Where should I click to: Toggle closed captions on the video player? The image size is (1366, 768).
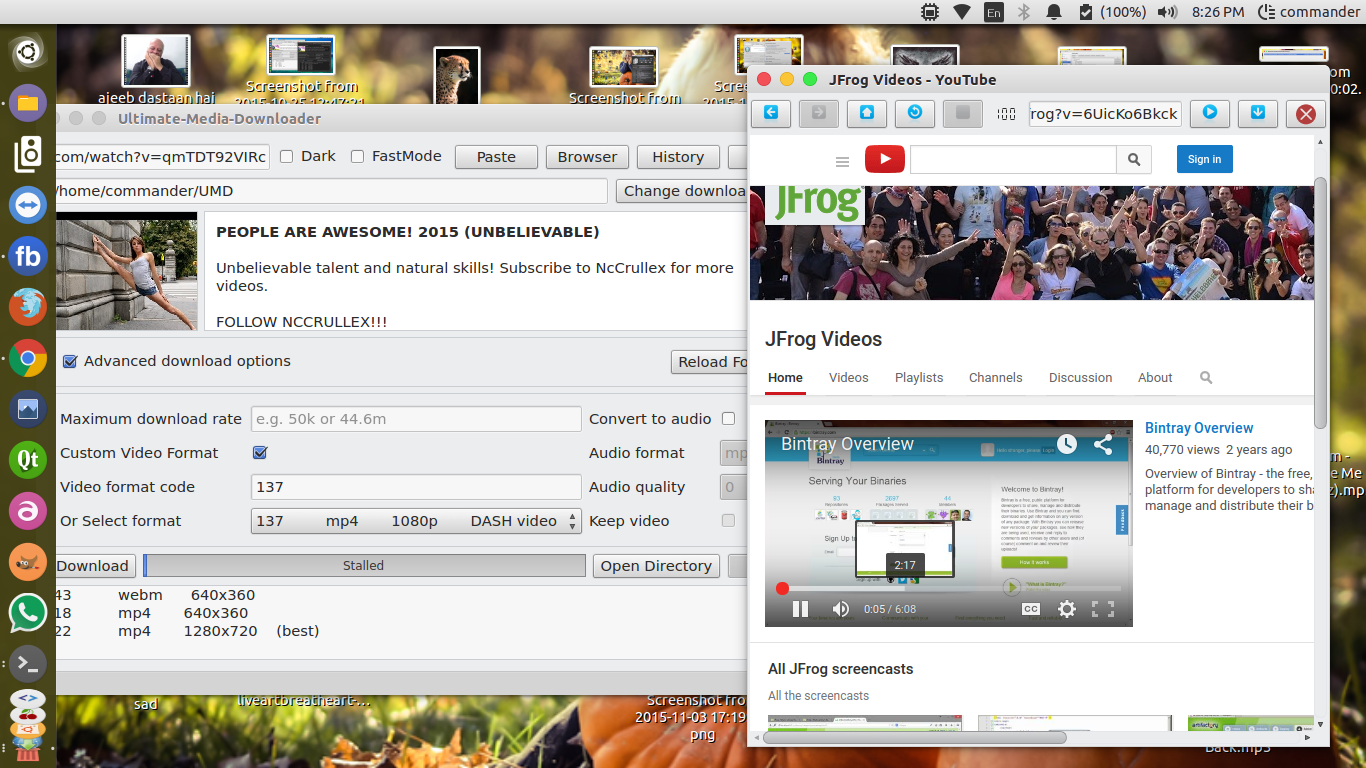pos(1031,609)
